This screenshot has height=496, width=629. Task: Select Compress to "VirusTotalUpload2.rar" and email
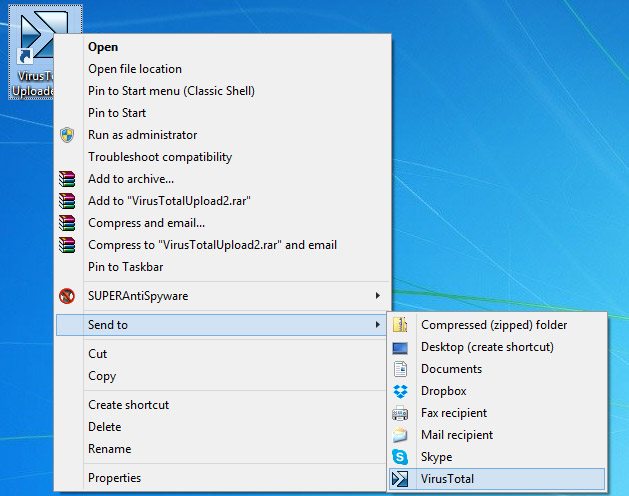click(x=222, y=245)
